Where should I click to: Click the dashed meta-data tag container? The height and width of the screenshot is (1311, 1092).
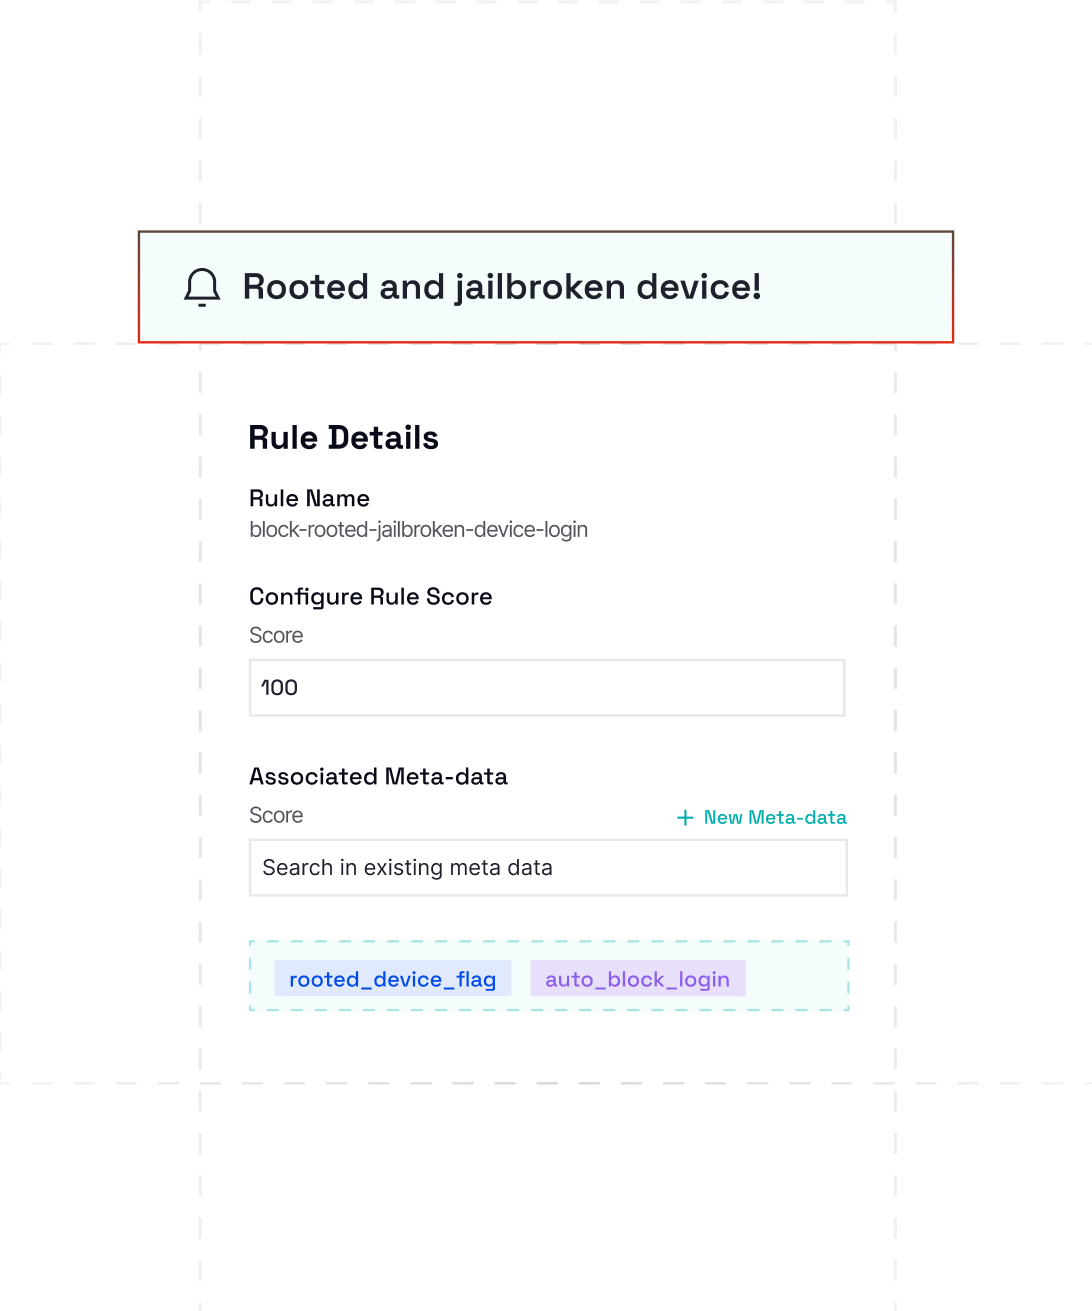(x=548, y=976)
